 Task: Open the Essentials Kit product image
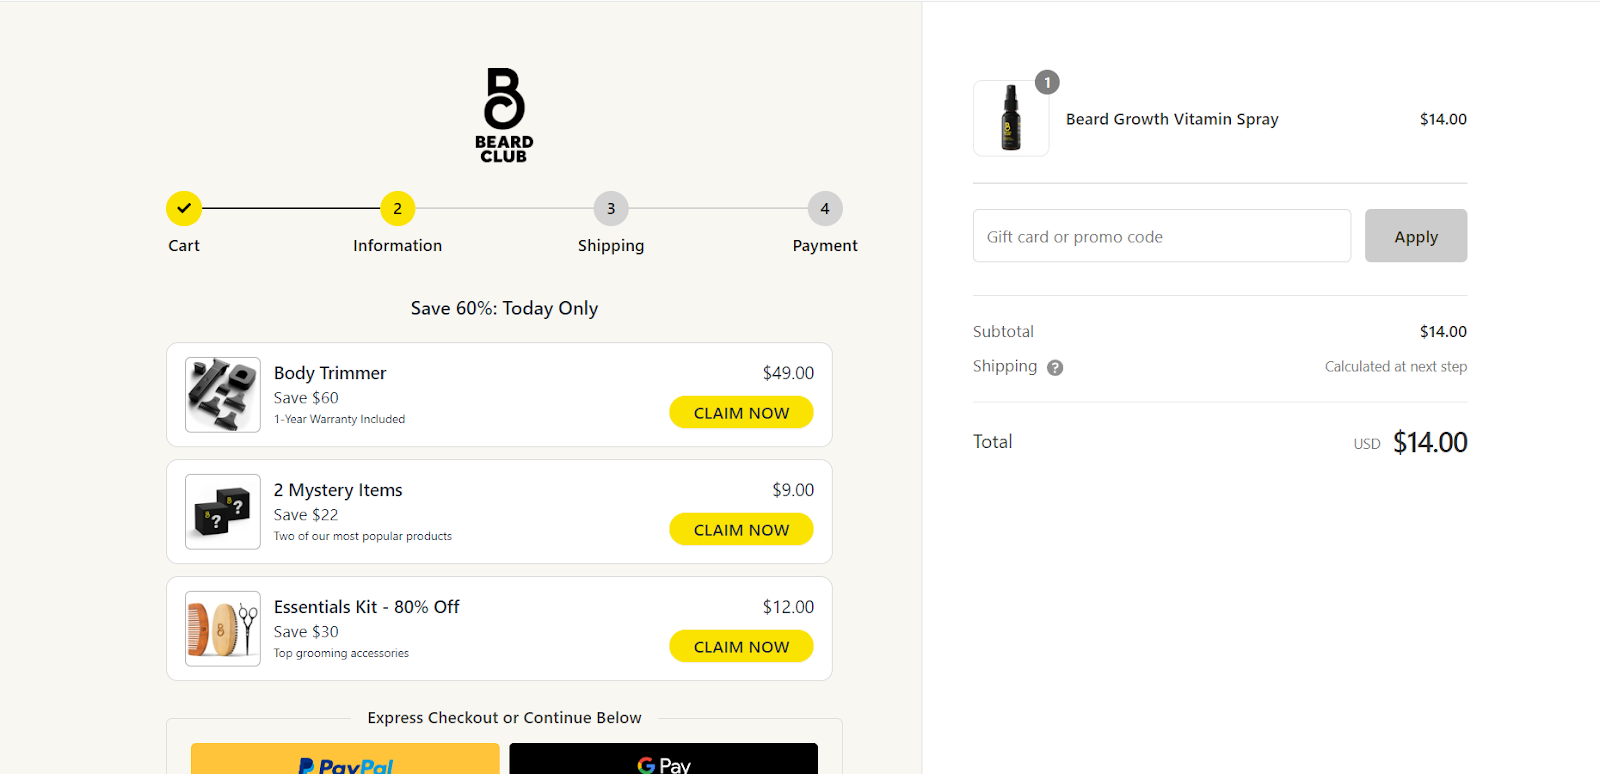pos(223,629)
